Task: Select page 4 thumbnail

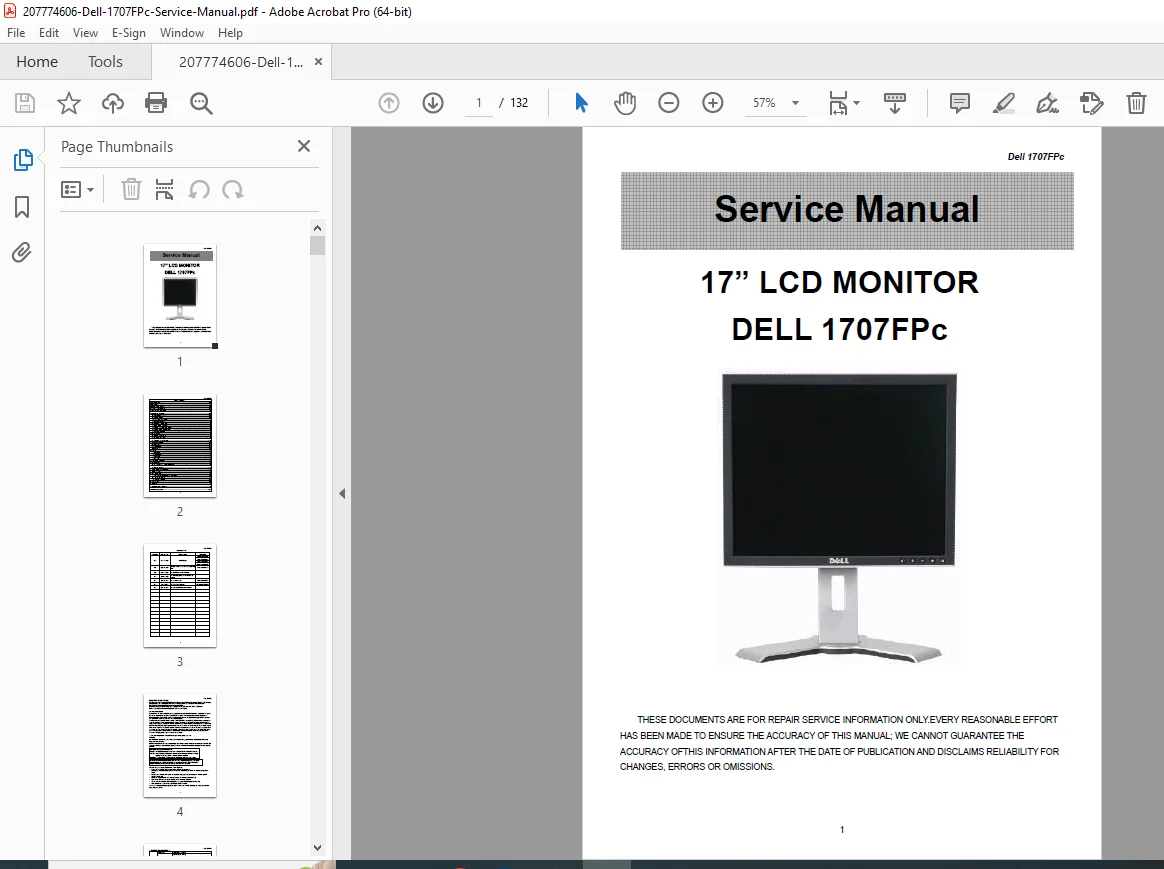Action: 180,746
